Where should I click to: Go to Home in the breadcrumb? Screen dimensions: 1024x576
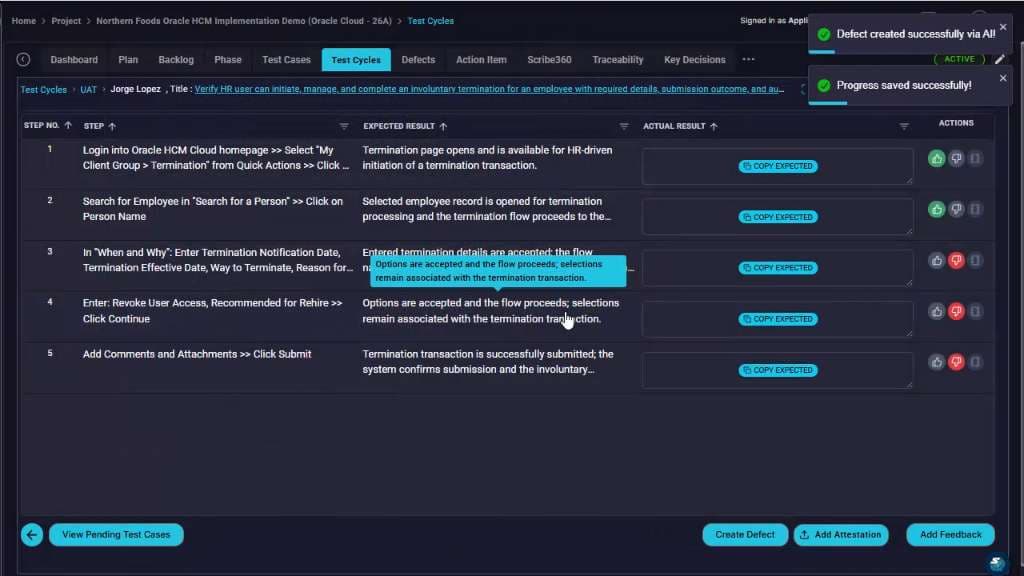(x=24, y=21)
